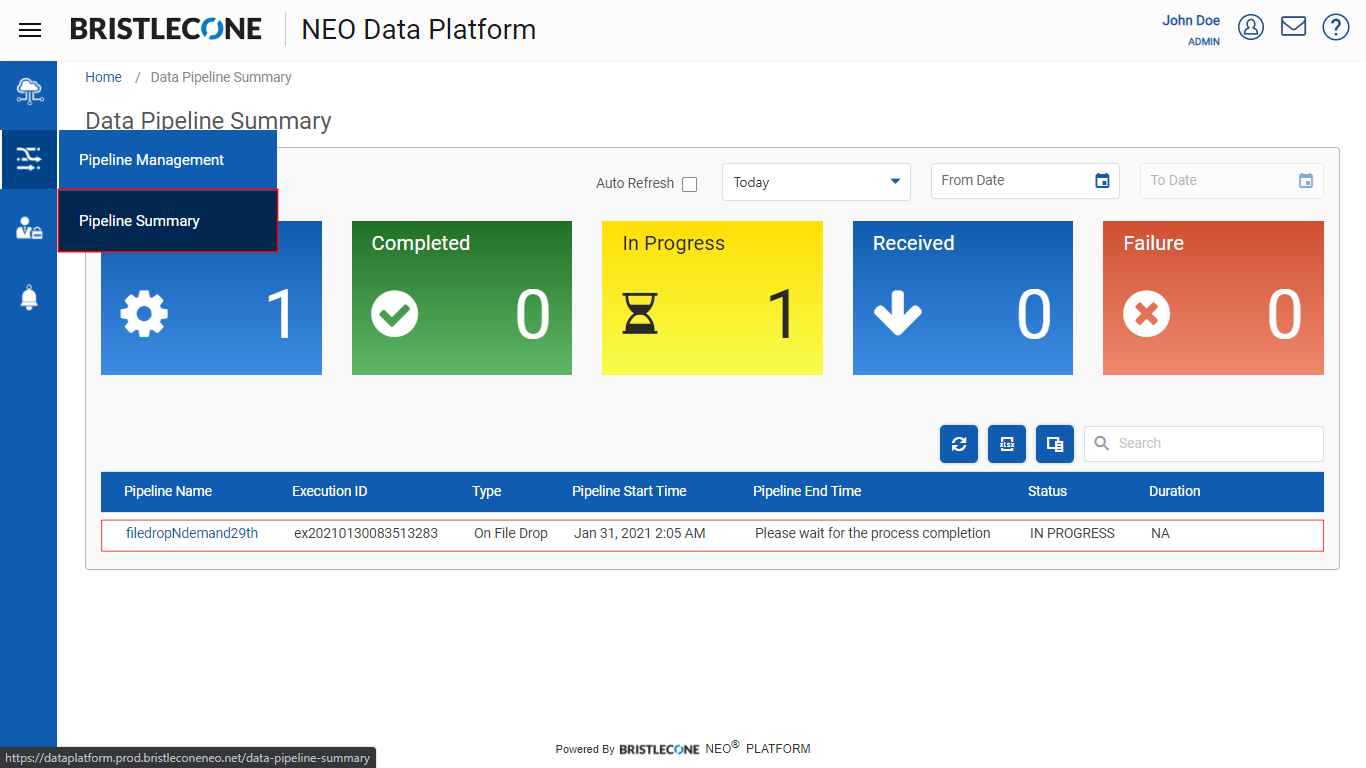Click the X icon on the Failure card
Viewport: 1366px width, 768px height.
pyautogui.click(x=1147, y=314)
